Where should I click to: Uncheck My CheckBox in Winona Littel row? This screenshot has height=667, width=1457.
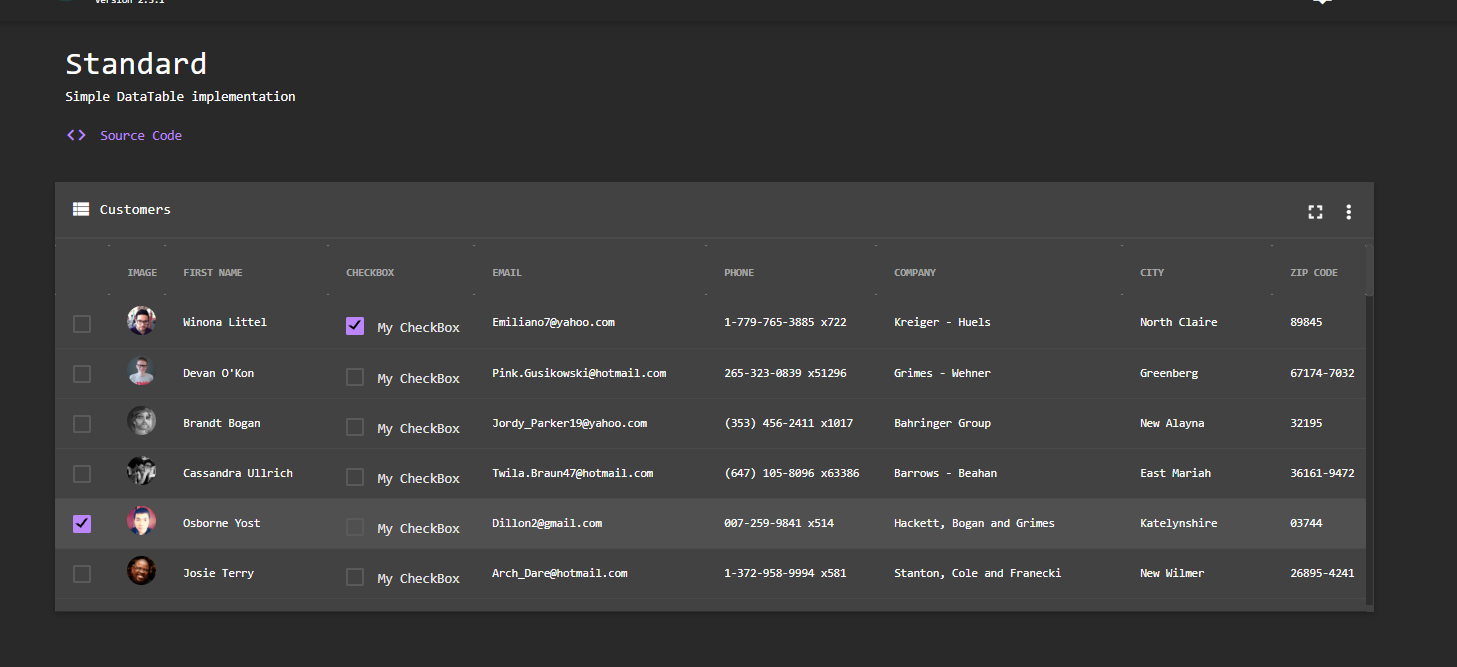pos(355,326)
